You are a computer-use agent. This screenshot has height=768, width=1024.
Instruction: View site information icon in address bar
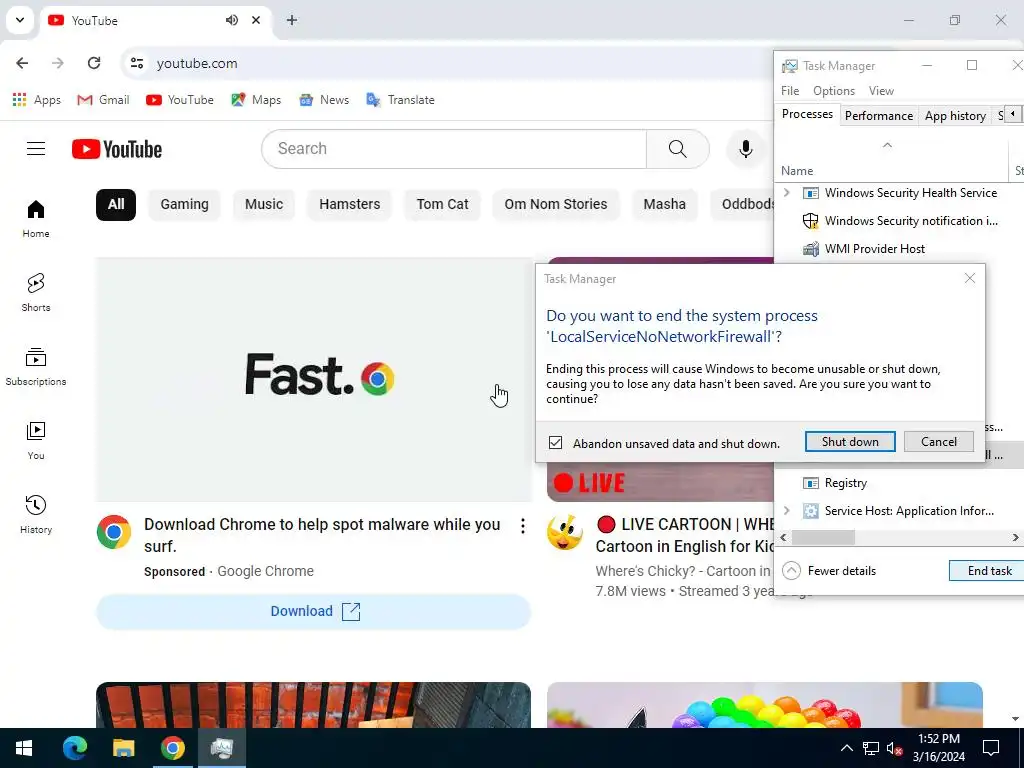(x=137, y=63)
